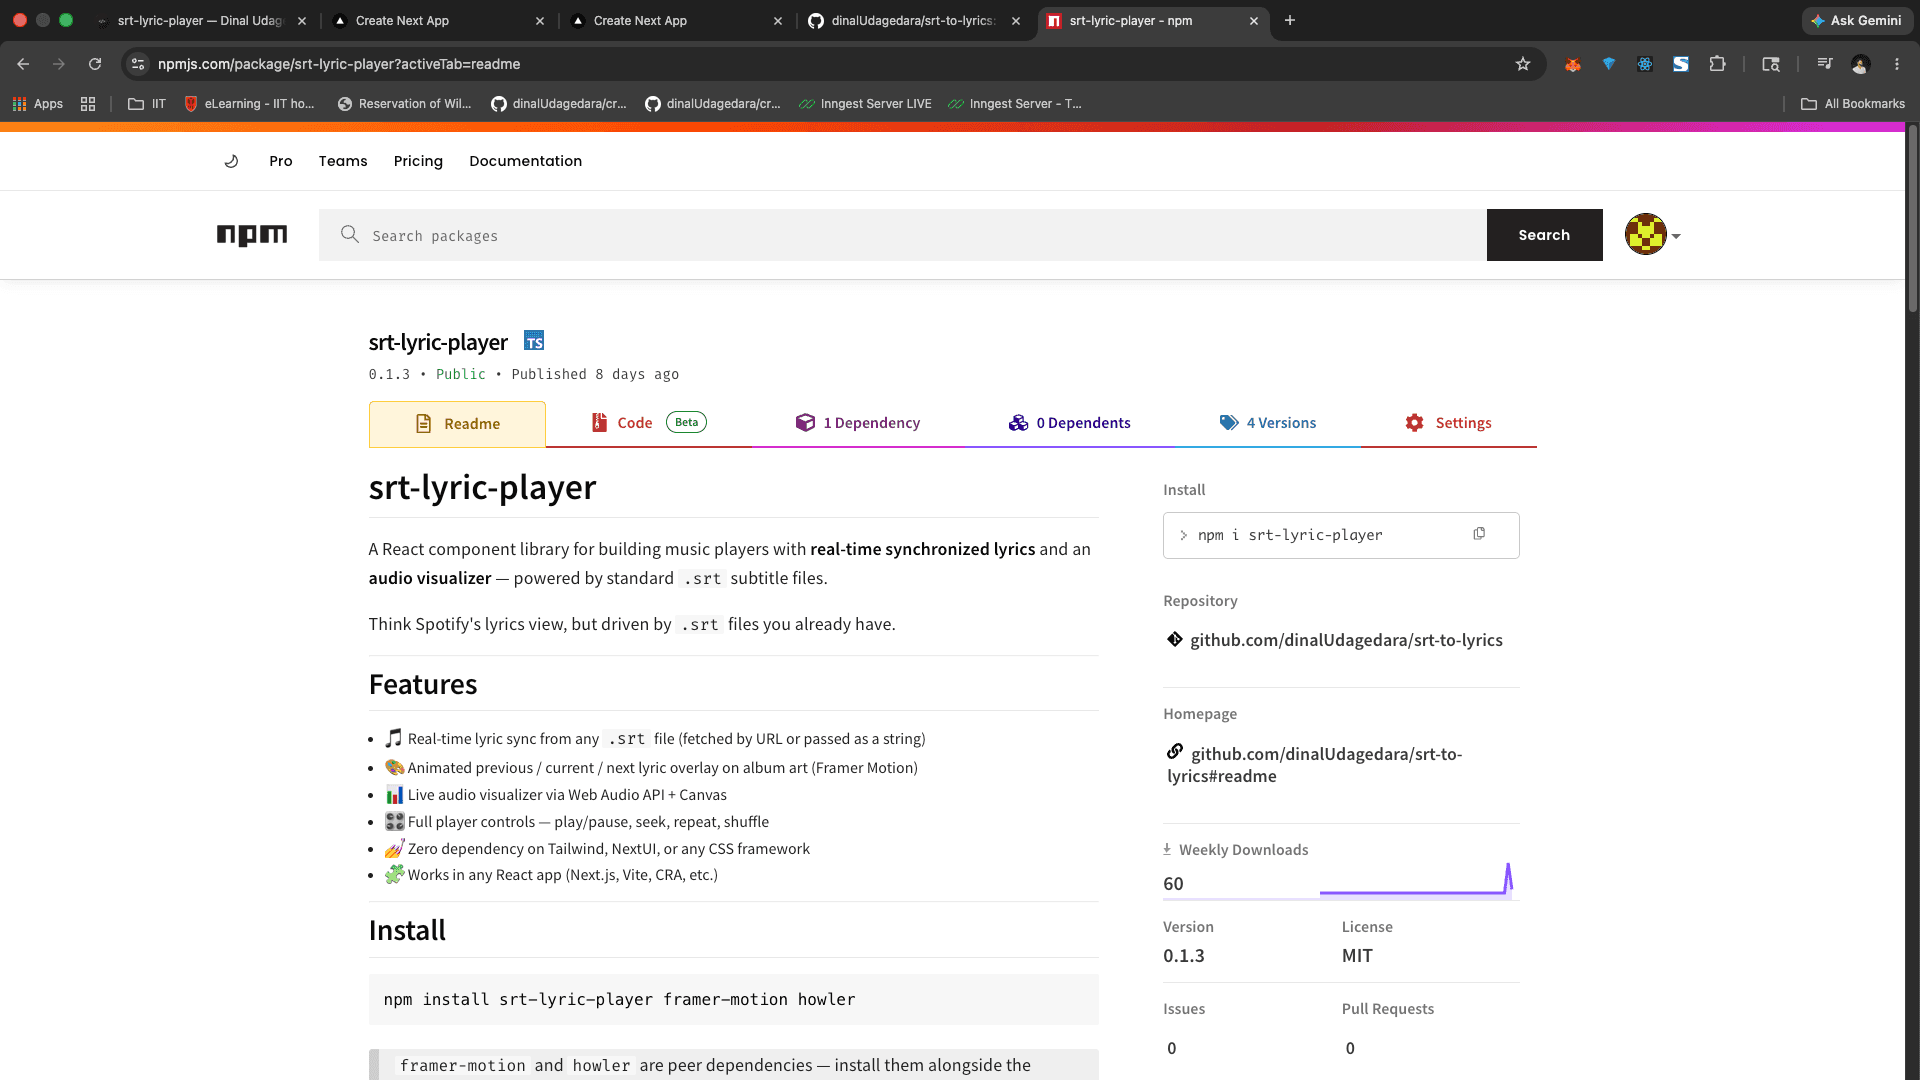Open the media control icon in toolbar
The height and width of the screenshot is (1080, 1920).
1825,64
